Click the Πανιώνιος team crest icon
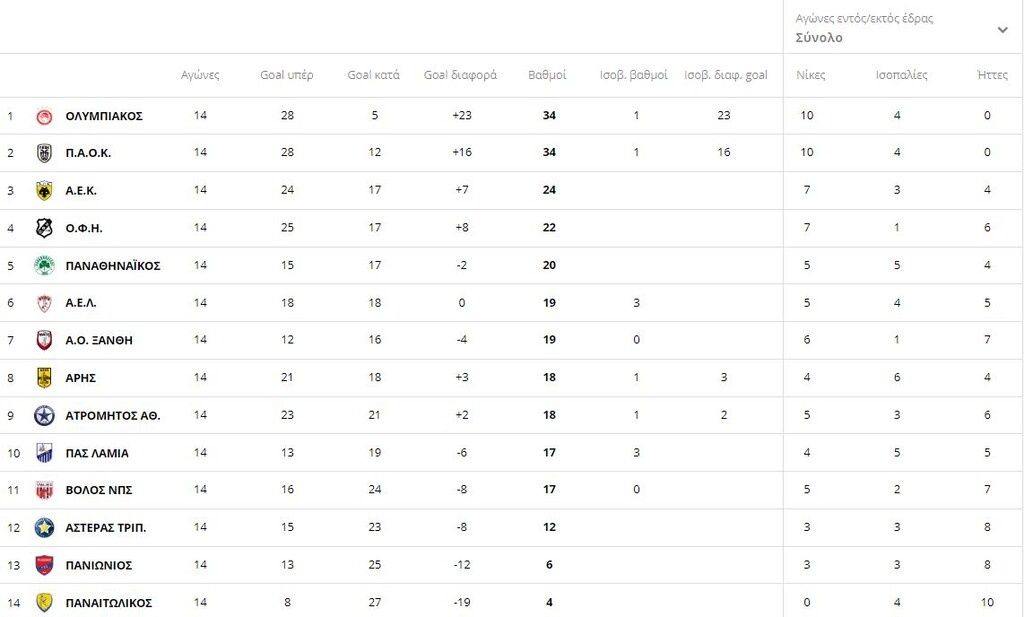 pyautogui.click(x=44, y=565)
